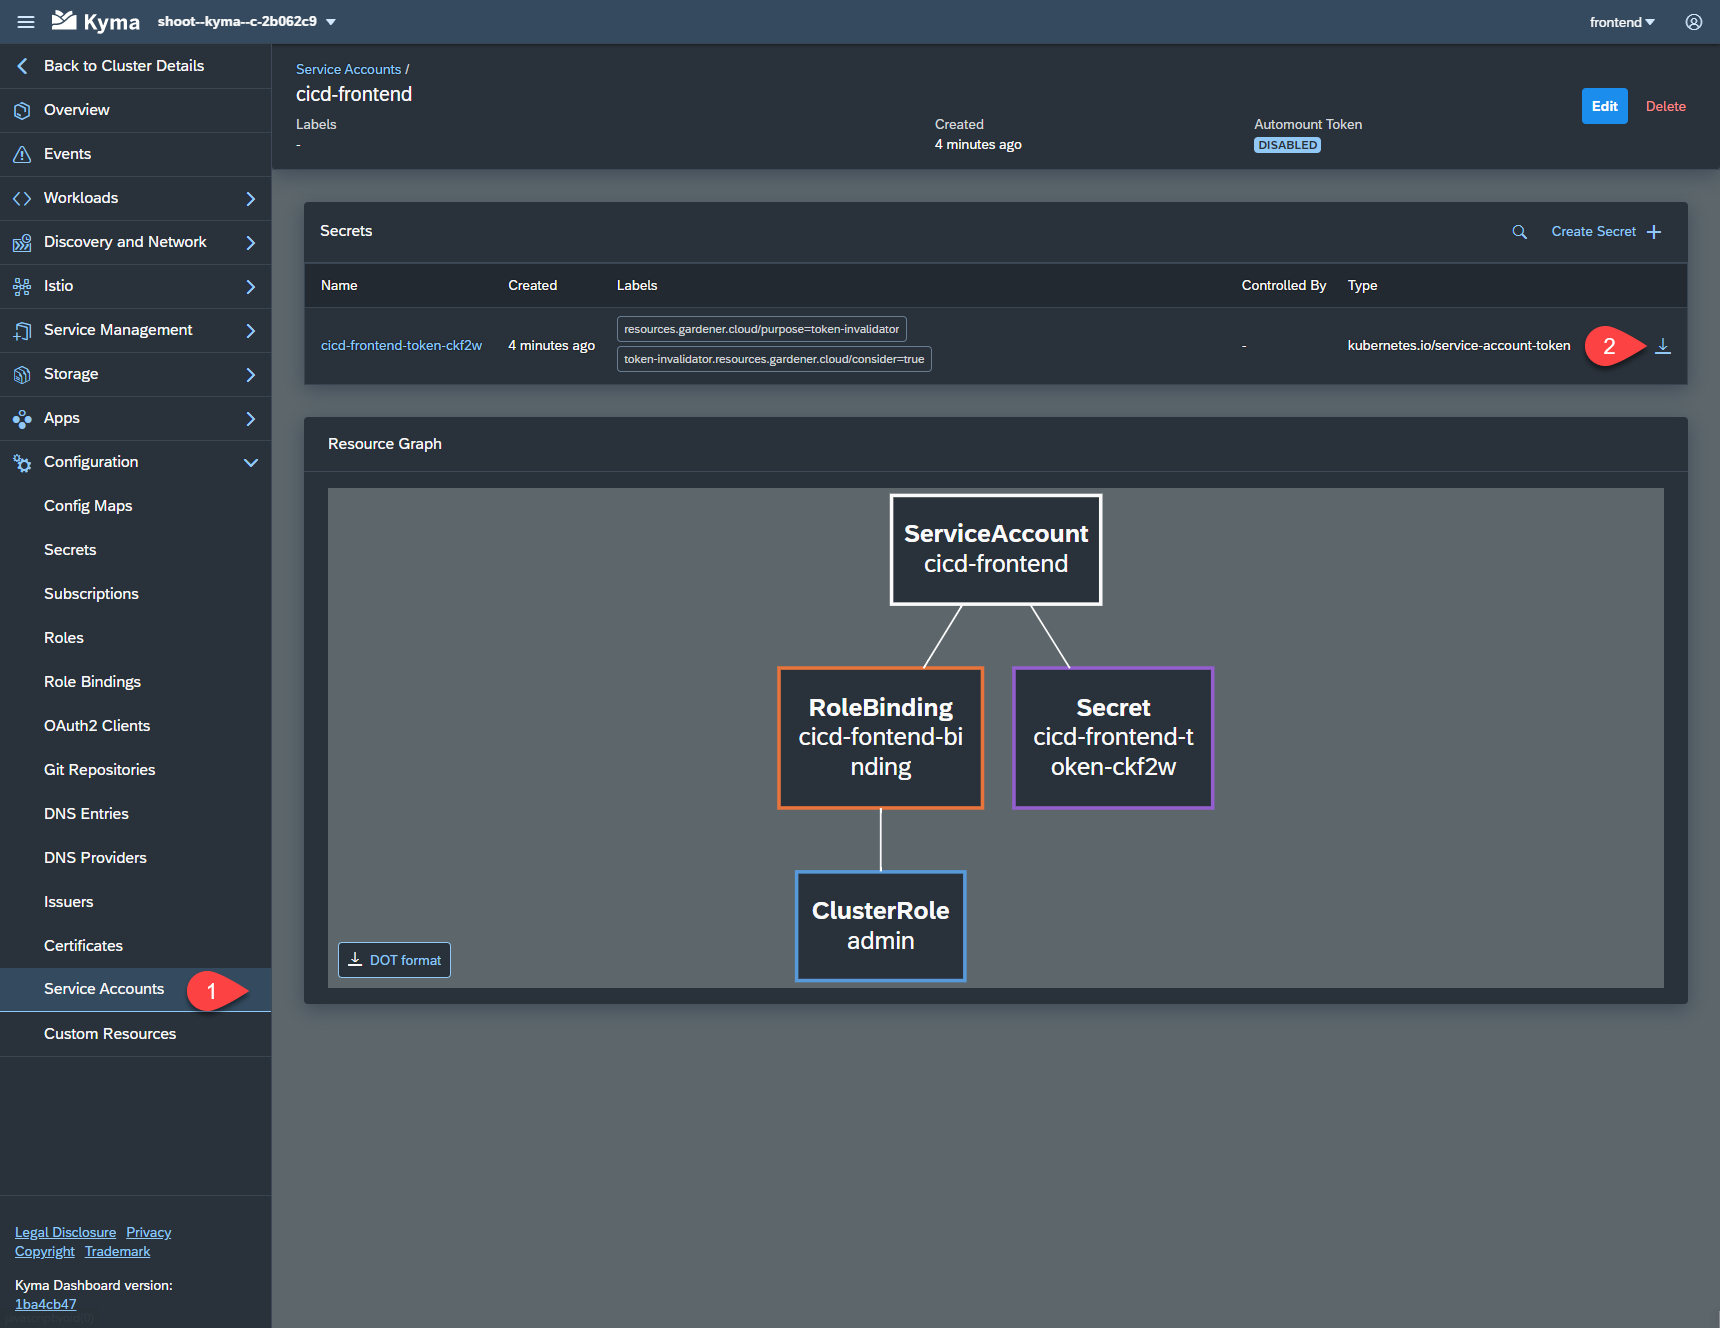Viewport: 1720px width, 1328px height.
Task: Click the Storage icon in sidebar
Action: [22, 374]
